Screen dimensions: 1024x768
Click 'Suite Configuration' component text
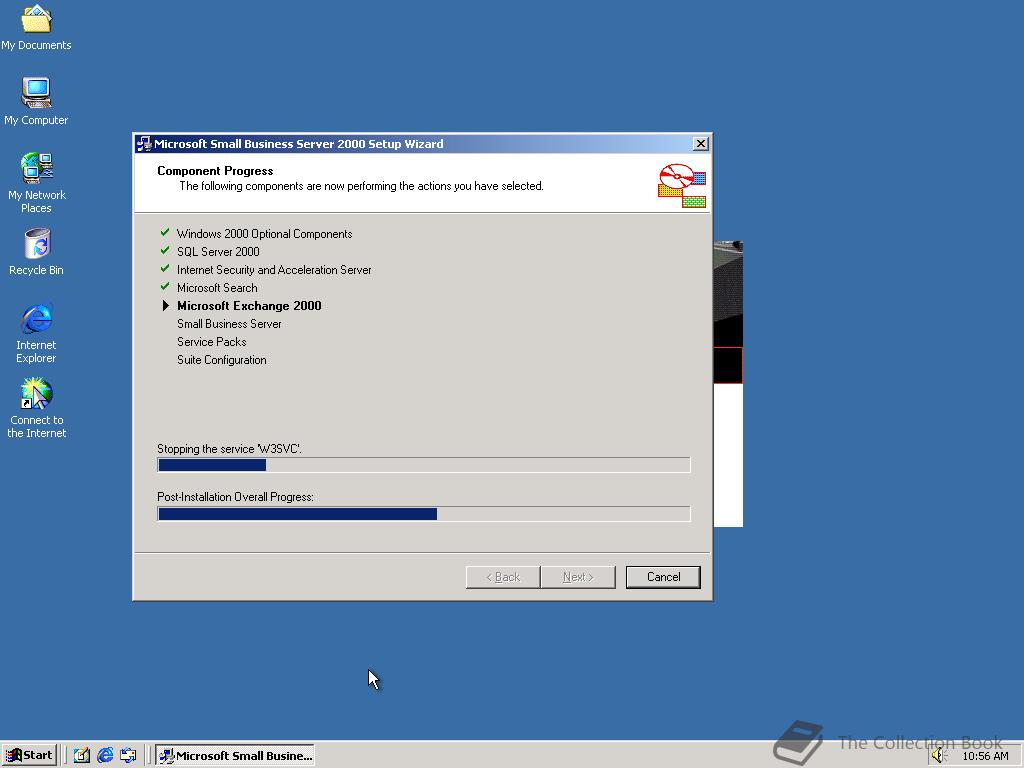(221, 360)
